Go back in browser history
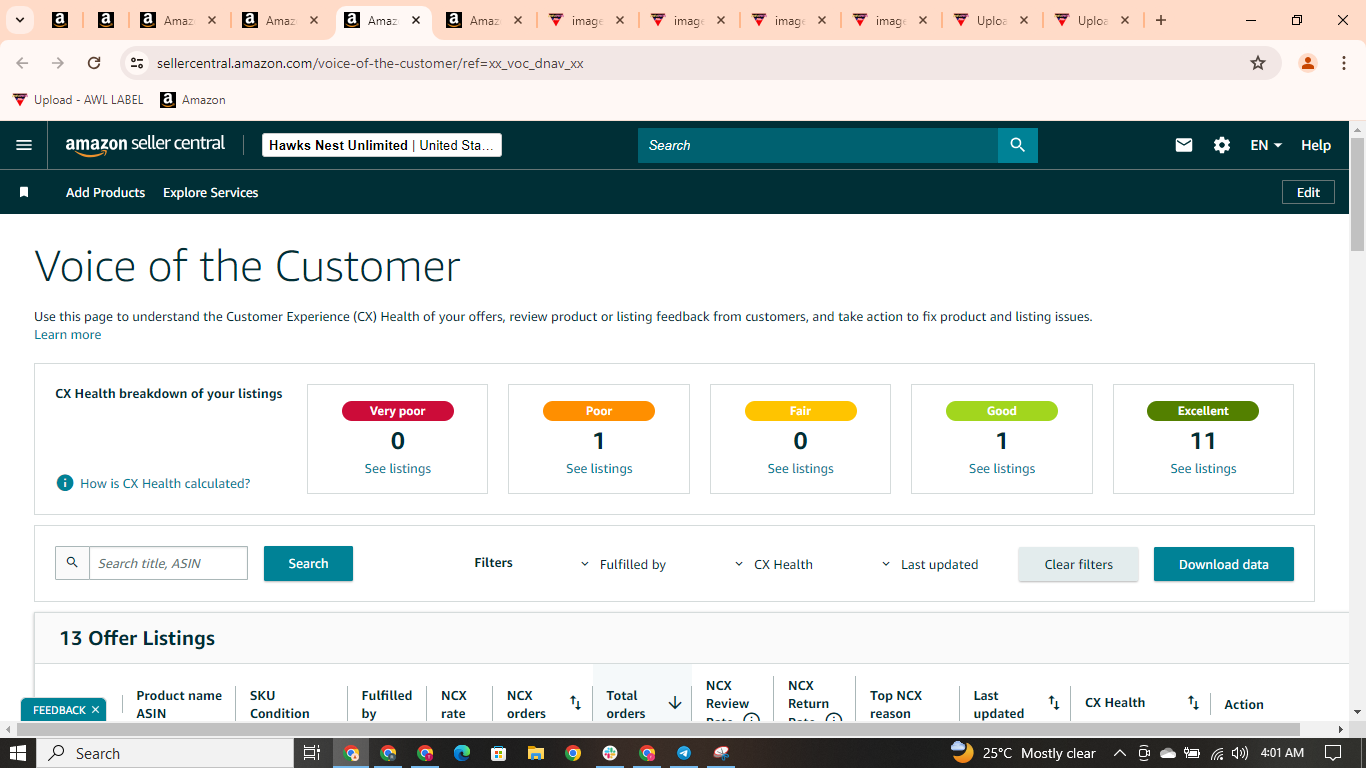Screen dimensions: 1366x768 coord(22,63)
